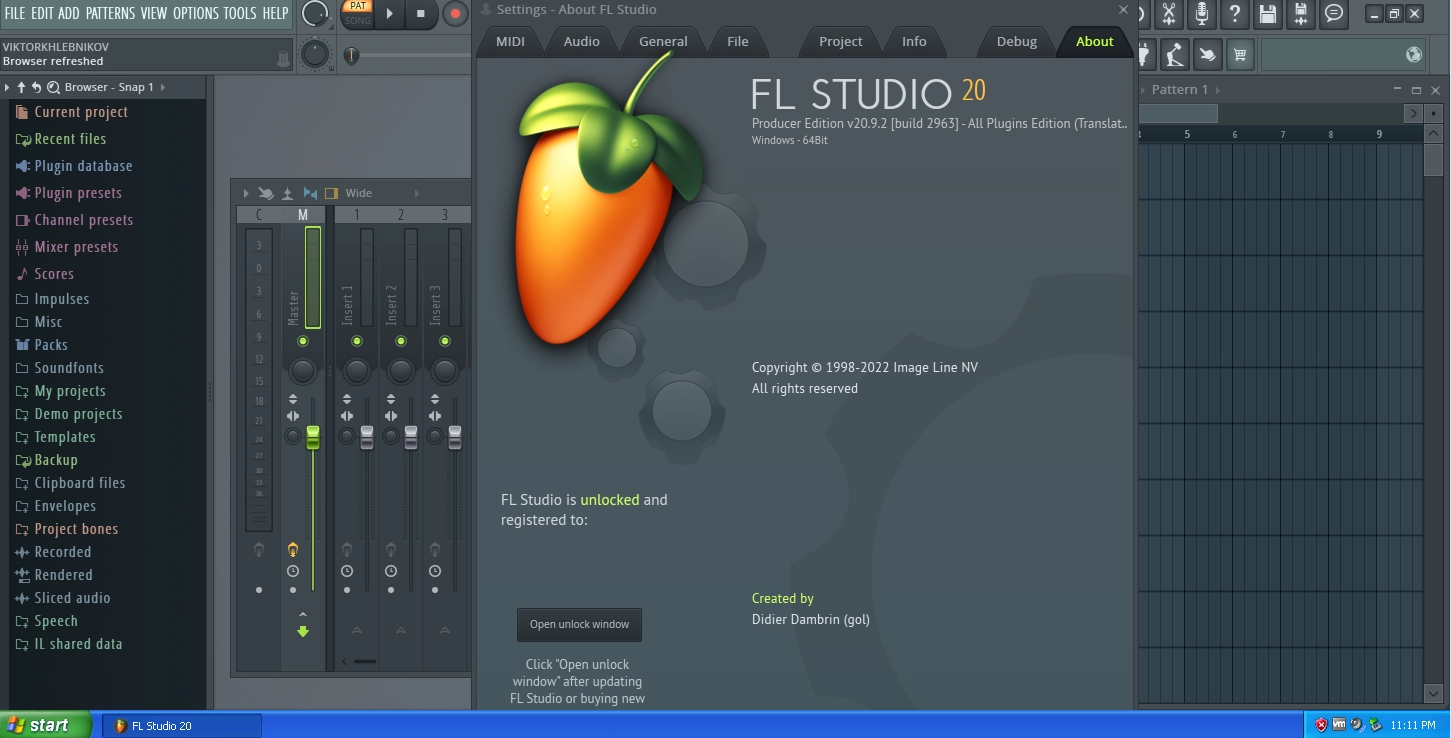Screen dimensions: 1451x738
Task: Click the Master track fader handle
Action: 313,437
